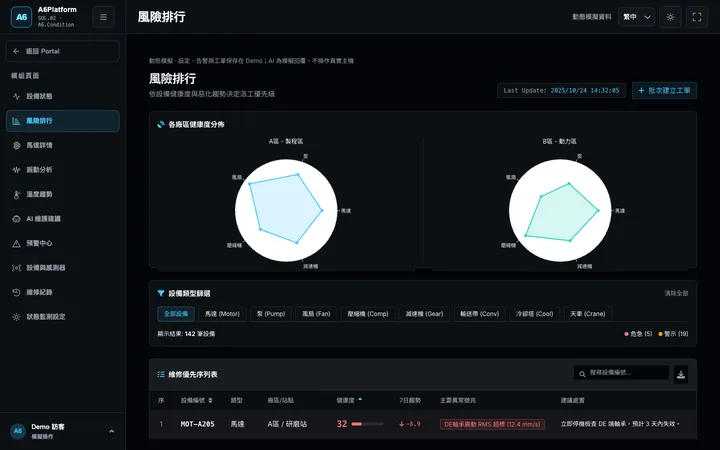Screen dimensions: 720x450
Task: Click sensor icon beside 設備與感測器
Action: click(x=17, y=268)
